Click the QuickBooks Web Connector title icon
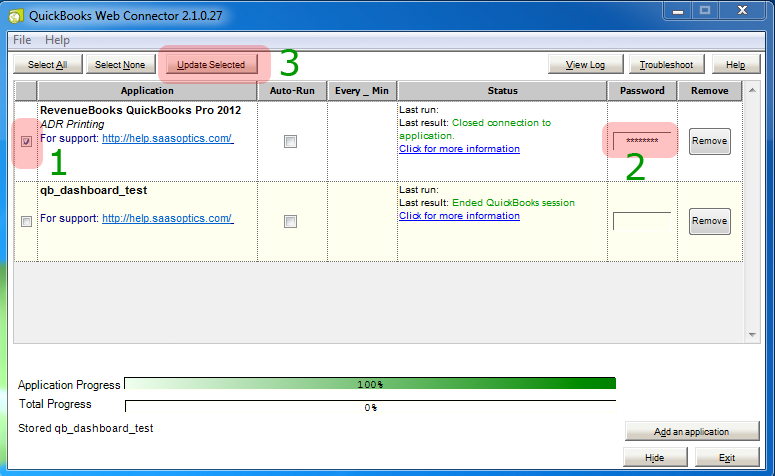The height and width of the screenshot is (476, 775). [x=15, y=16]
